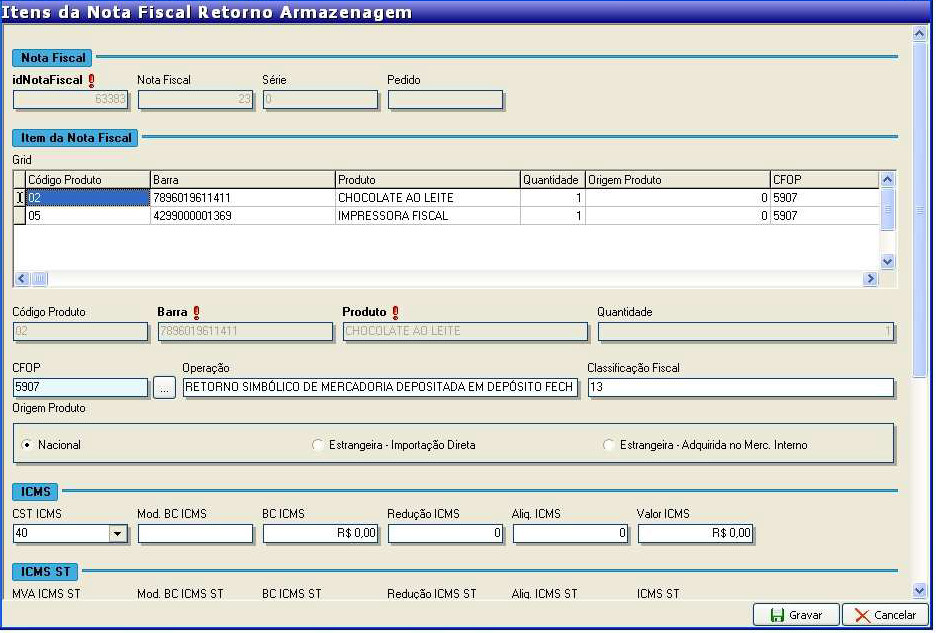The image size is (936, 633).
Task: Click the Operação text field
Action: click(x=380, y=388)
